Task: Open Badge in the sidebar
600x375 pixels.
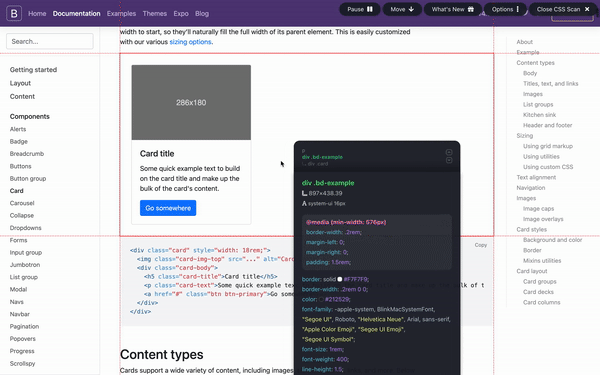Action: tap(19, 141)
